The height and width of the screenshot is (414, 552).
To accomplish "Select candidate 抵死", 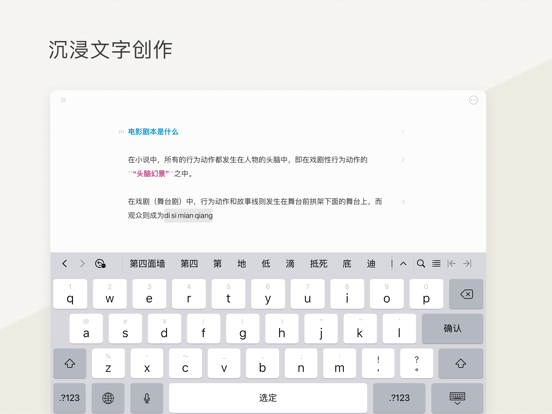I will (319, 264).
